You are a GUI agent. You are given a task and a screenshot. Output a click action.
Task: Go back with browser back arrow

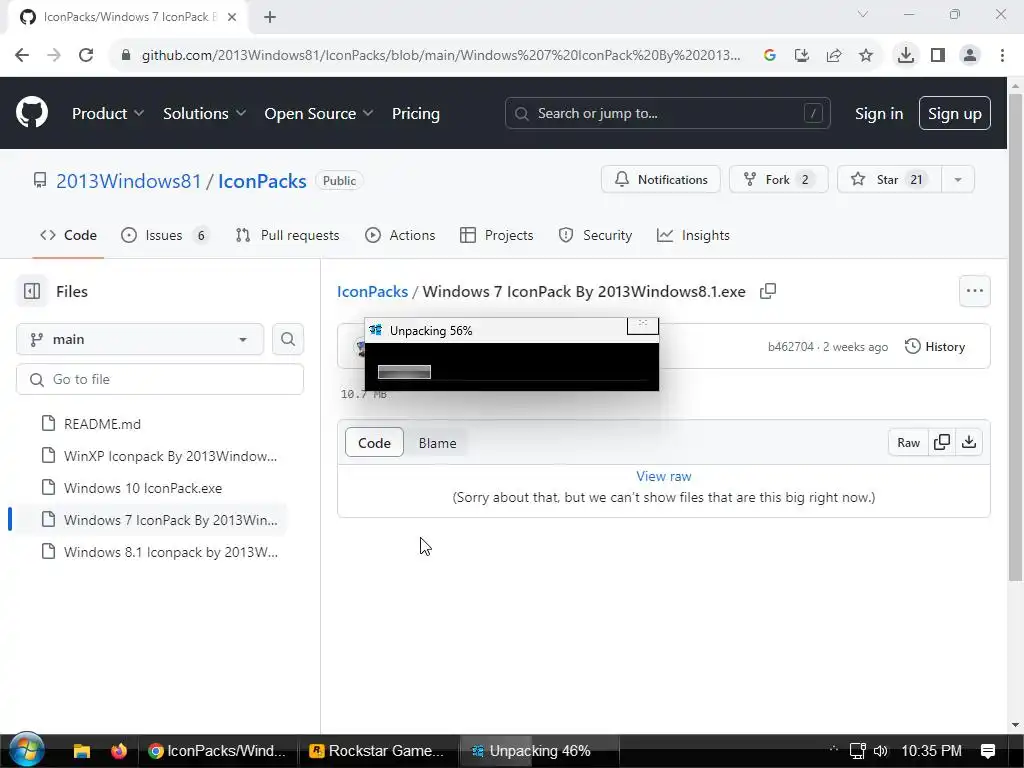pyautogui.click(x=22, y=56)
